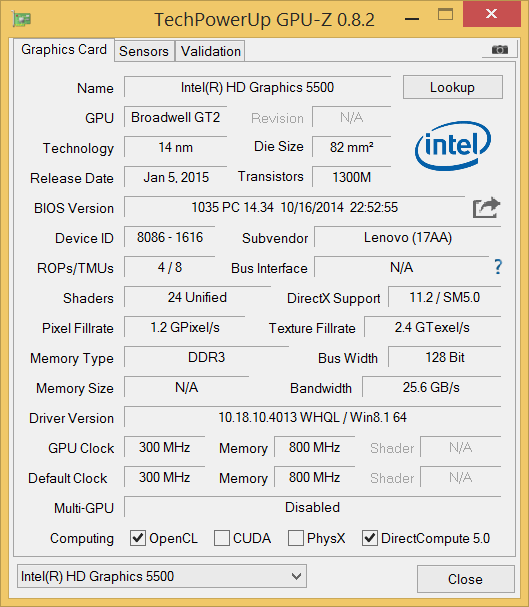529x607 pixels.
Task: Click the GPU-Z app icon in title bar
Action: tap(22, 18)
